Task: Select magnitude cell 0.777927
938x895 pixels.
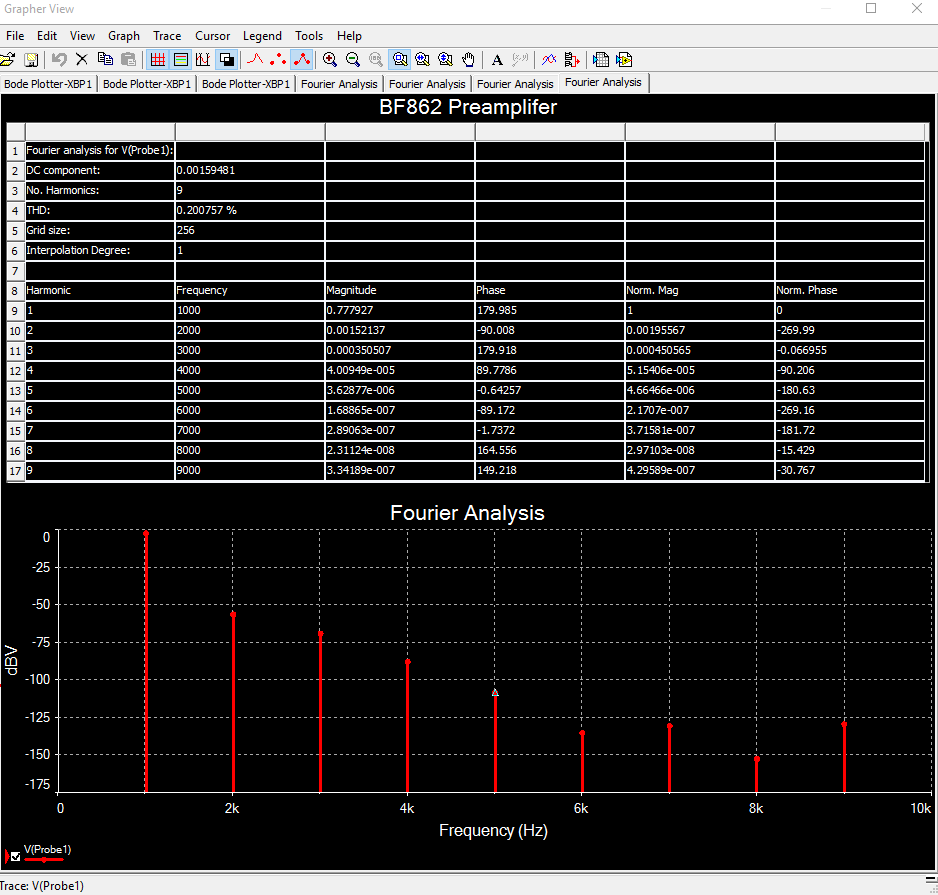Action: [400, 310]
